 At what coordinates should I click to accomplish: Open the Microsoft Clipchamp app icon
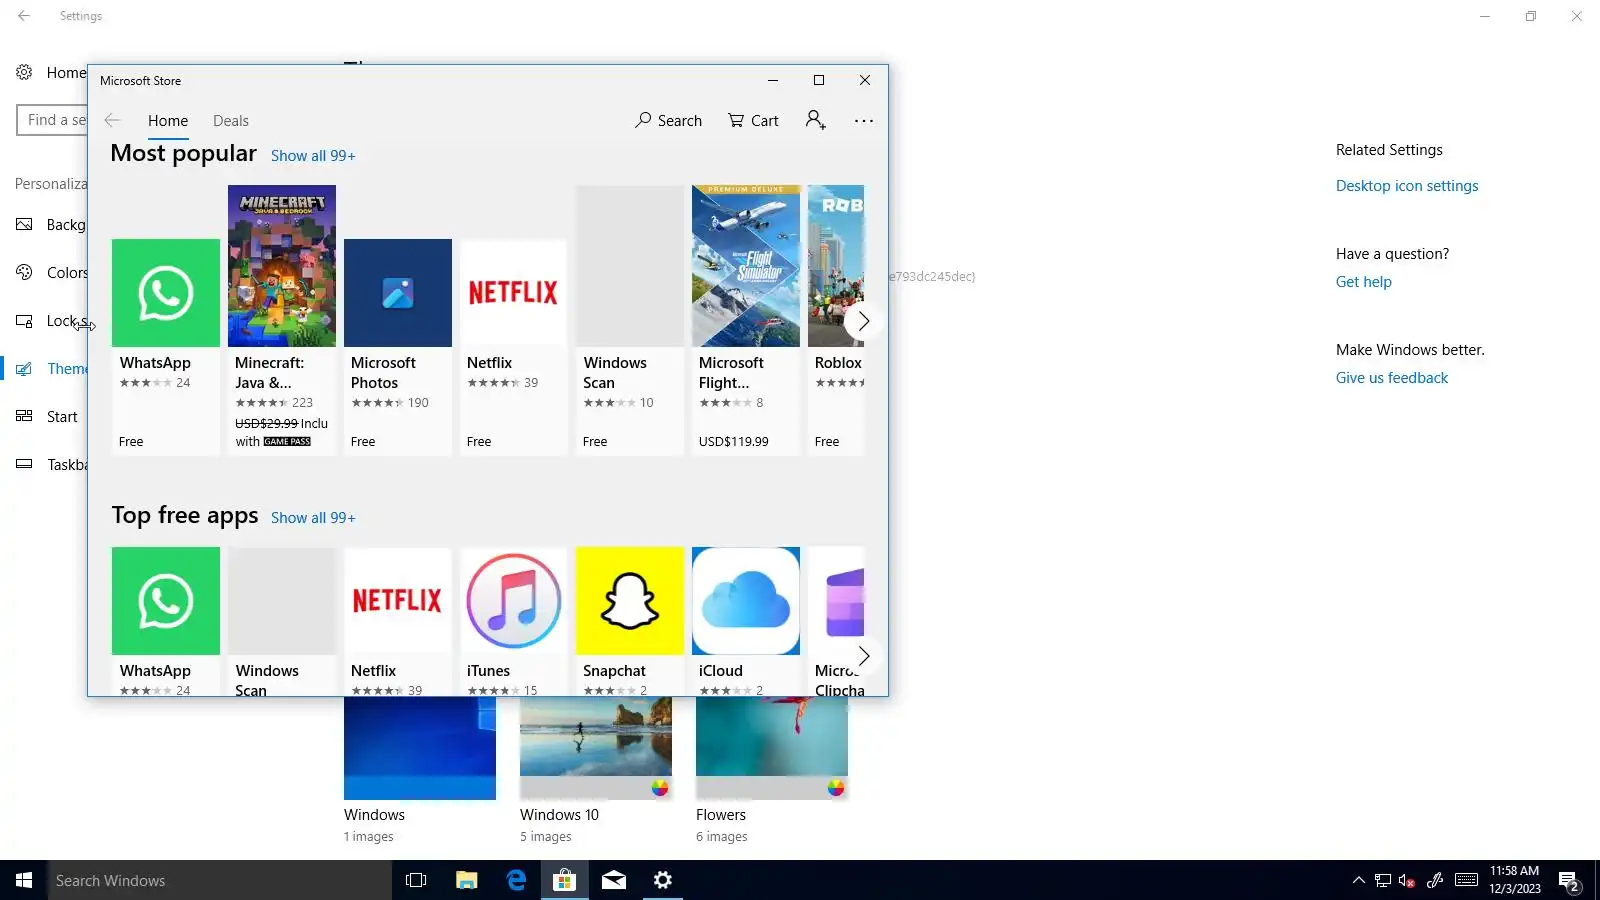click(836, 601)
